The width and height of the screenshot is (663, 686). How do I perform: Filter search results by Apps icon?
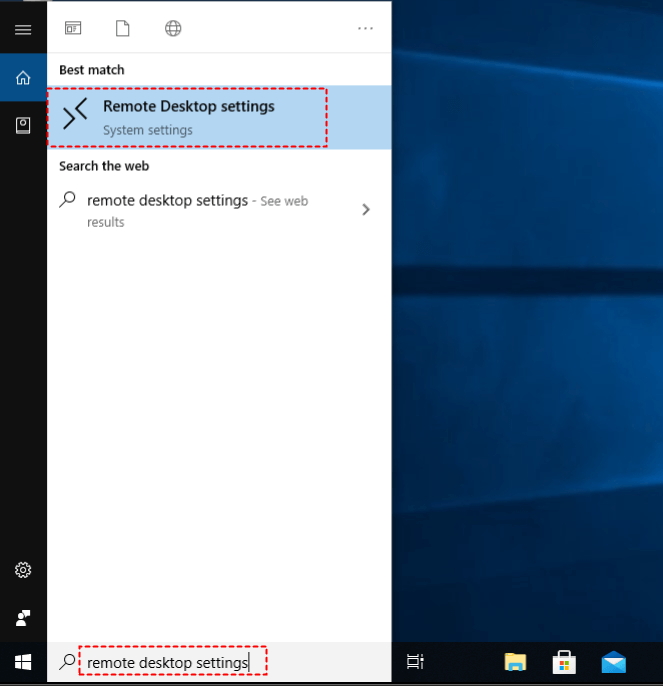click(73, 28)
